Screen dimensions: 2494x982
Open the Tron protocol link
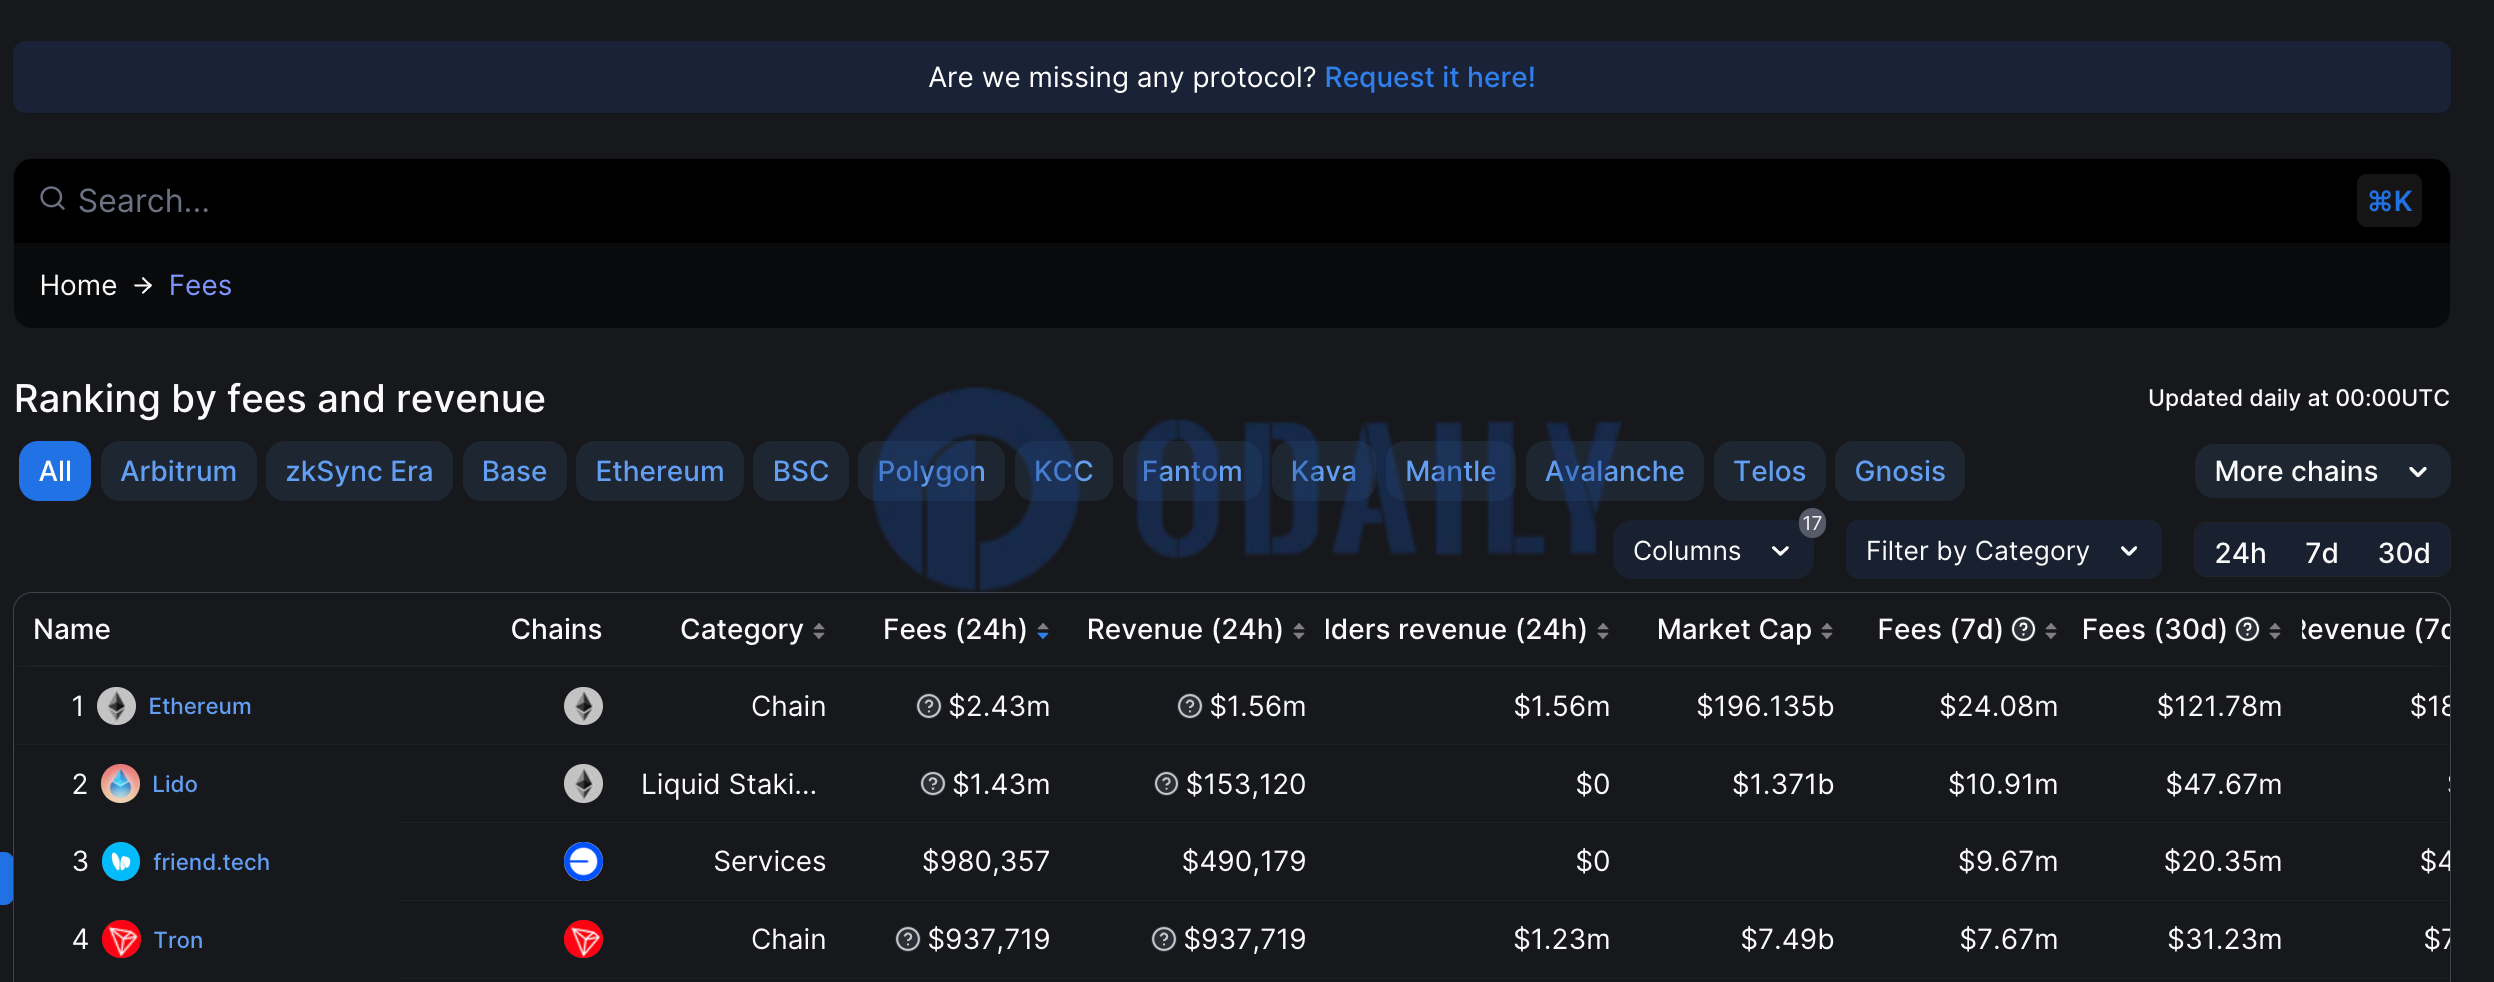[x=178, y=940]
